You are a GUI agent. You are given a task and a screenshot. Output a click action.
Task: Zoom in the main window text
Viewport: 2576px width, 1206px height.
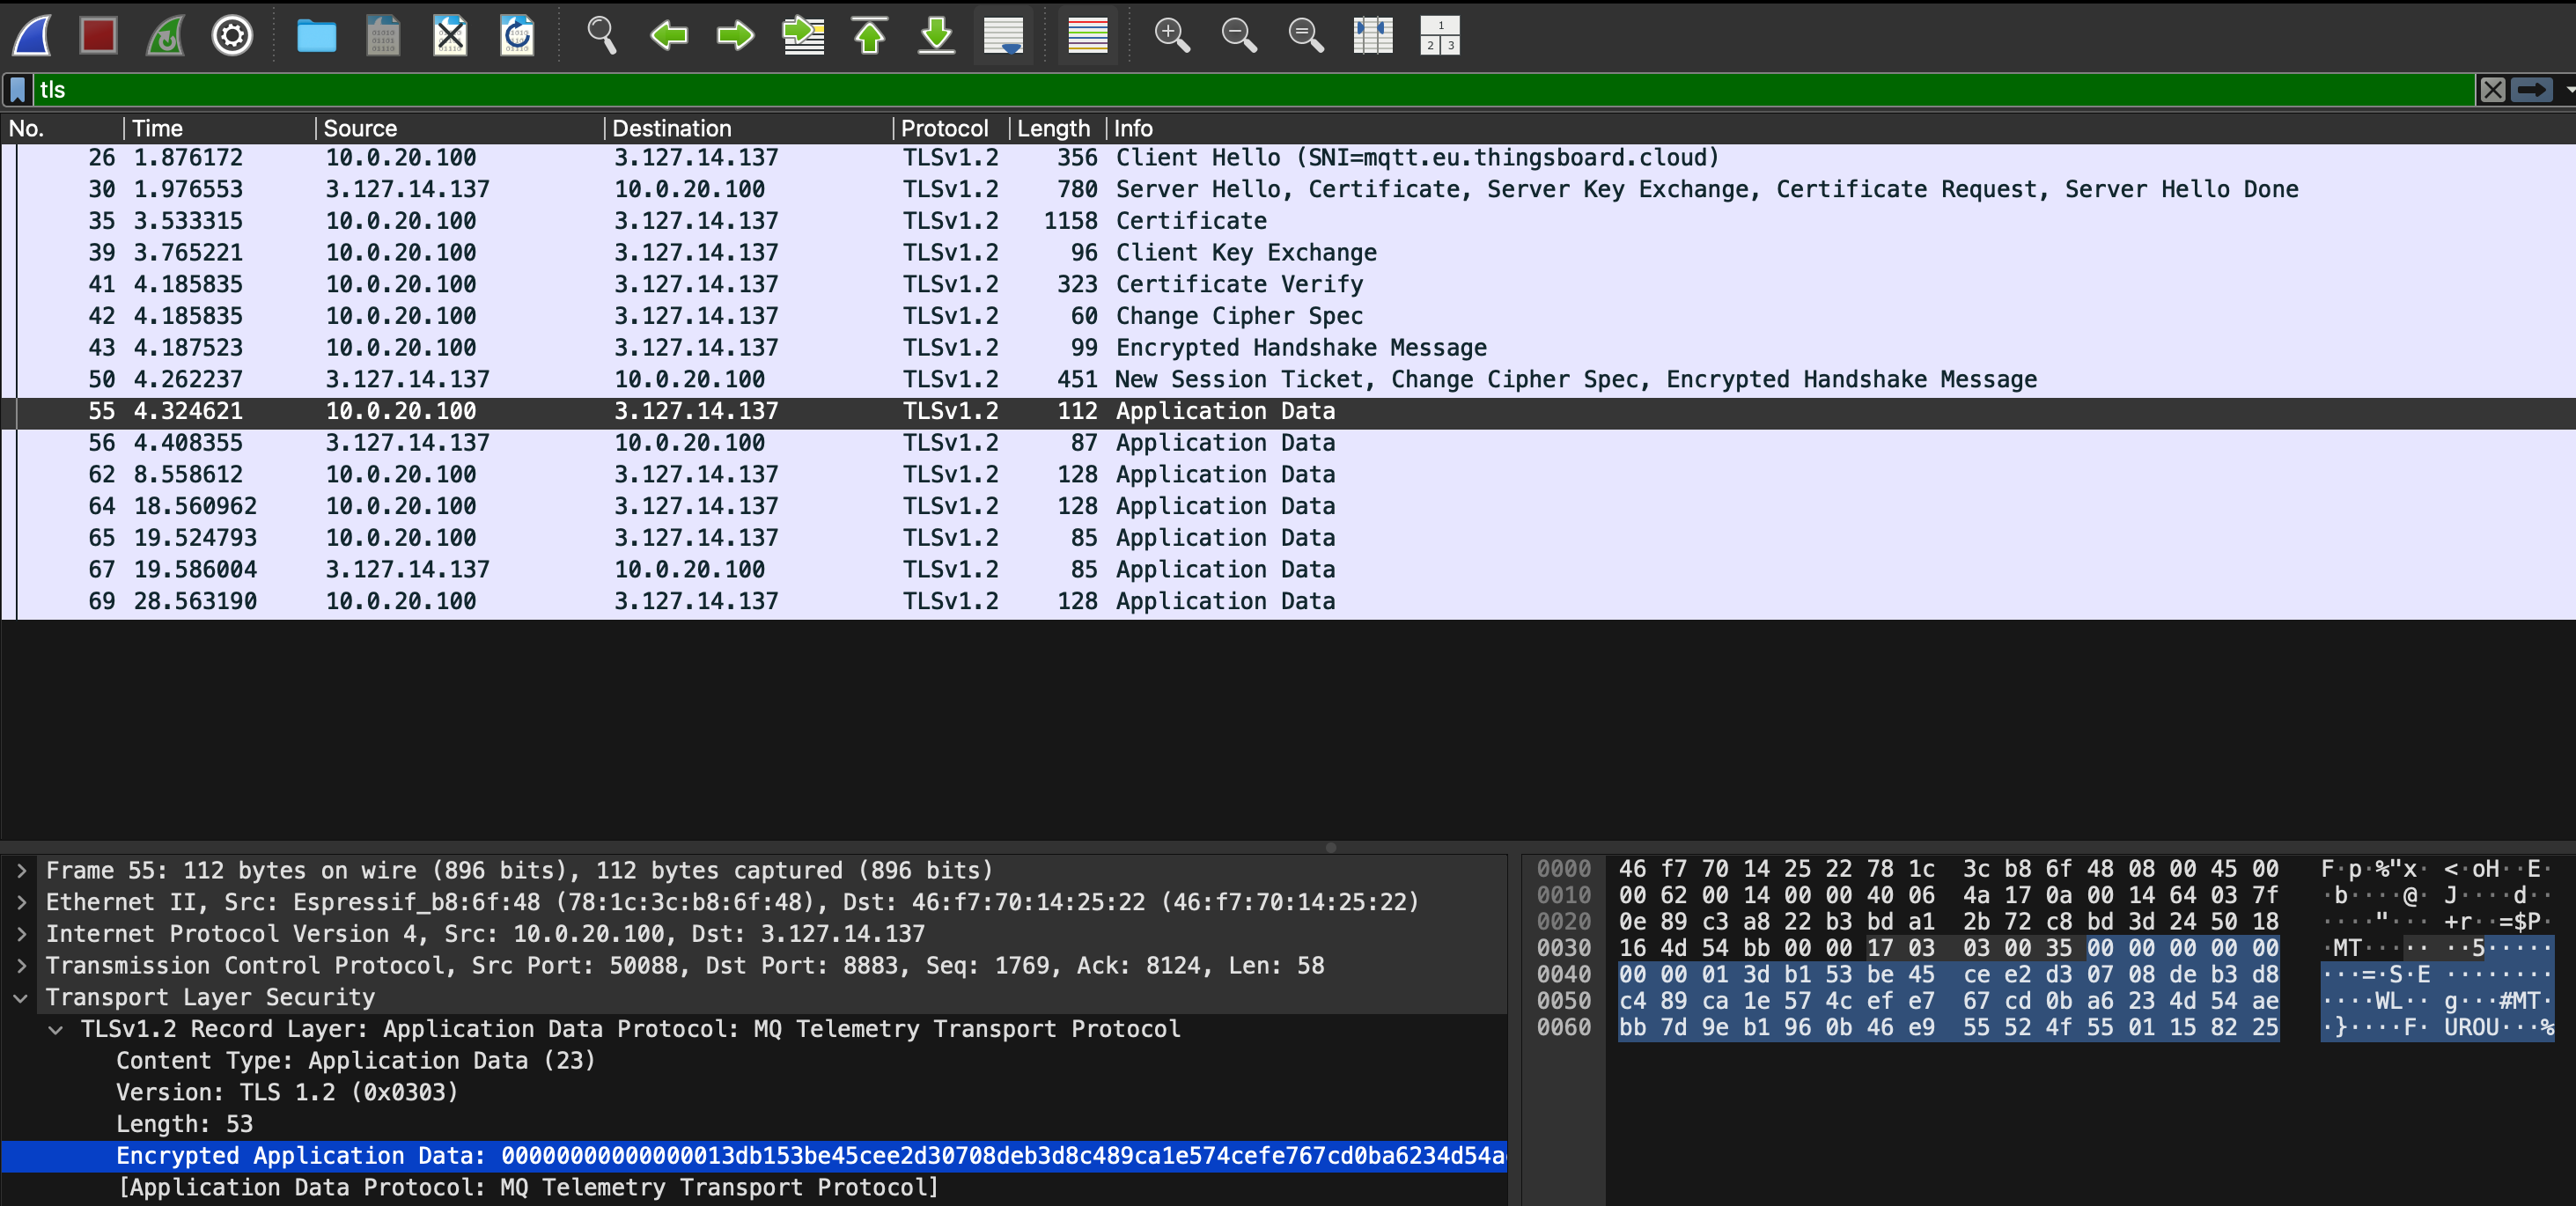pyautogui.click(x=1172, y=36)
